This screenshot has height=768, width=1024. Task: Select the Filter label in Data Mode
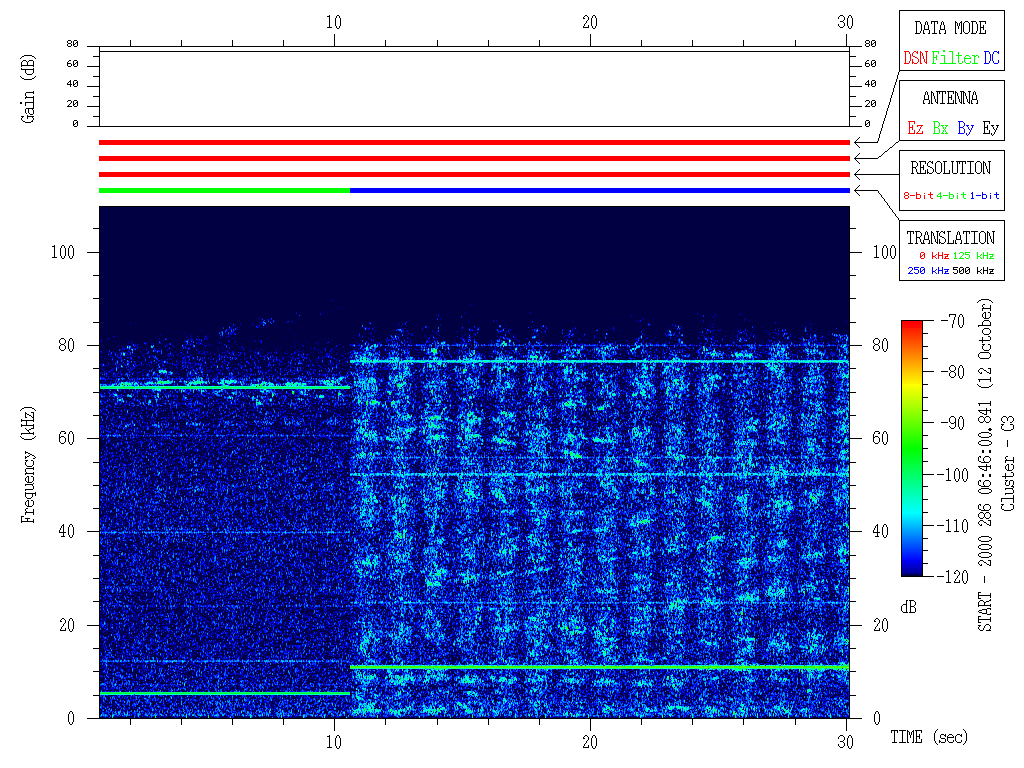point(955,59)
